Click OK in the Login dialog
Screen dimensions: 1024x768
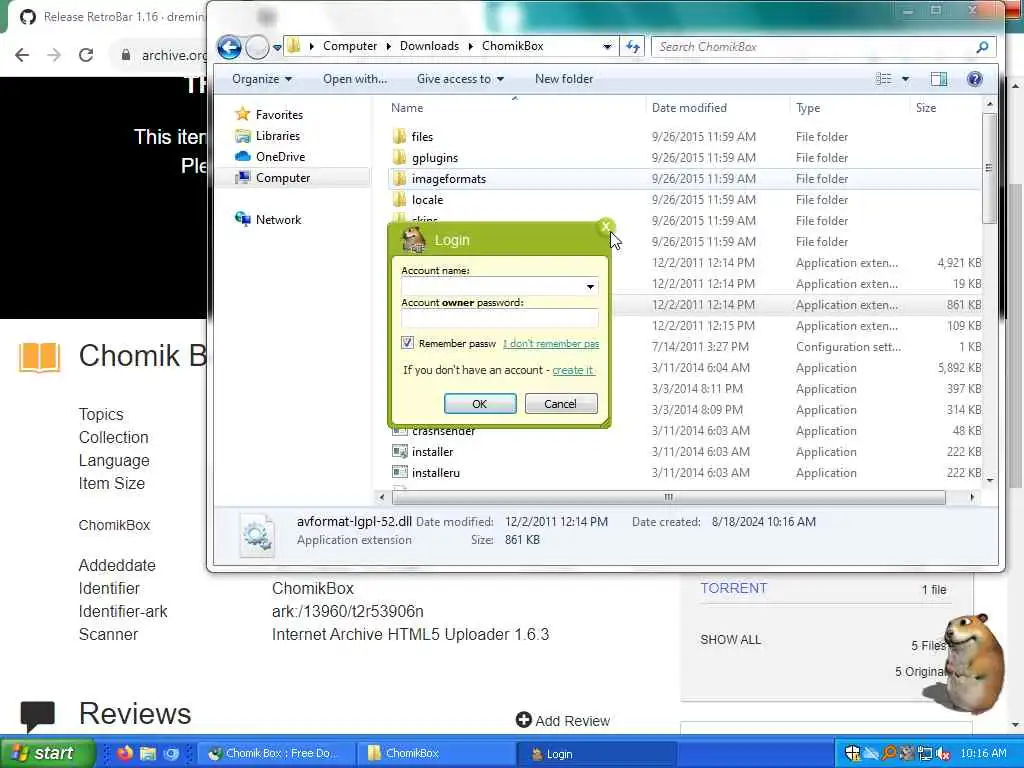point(480,404)
